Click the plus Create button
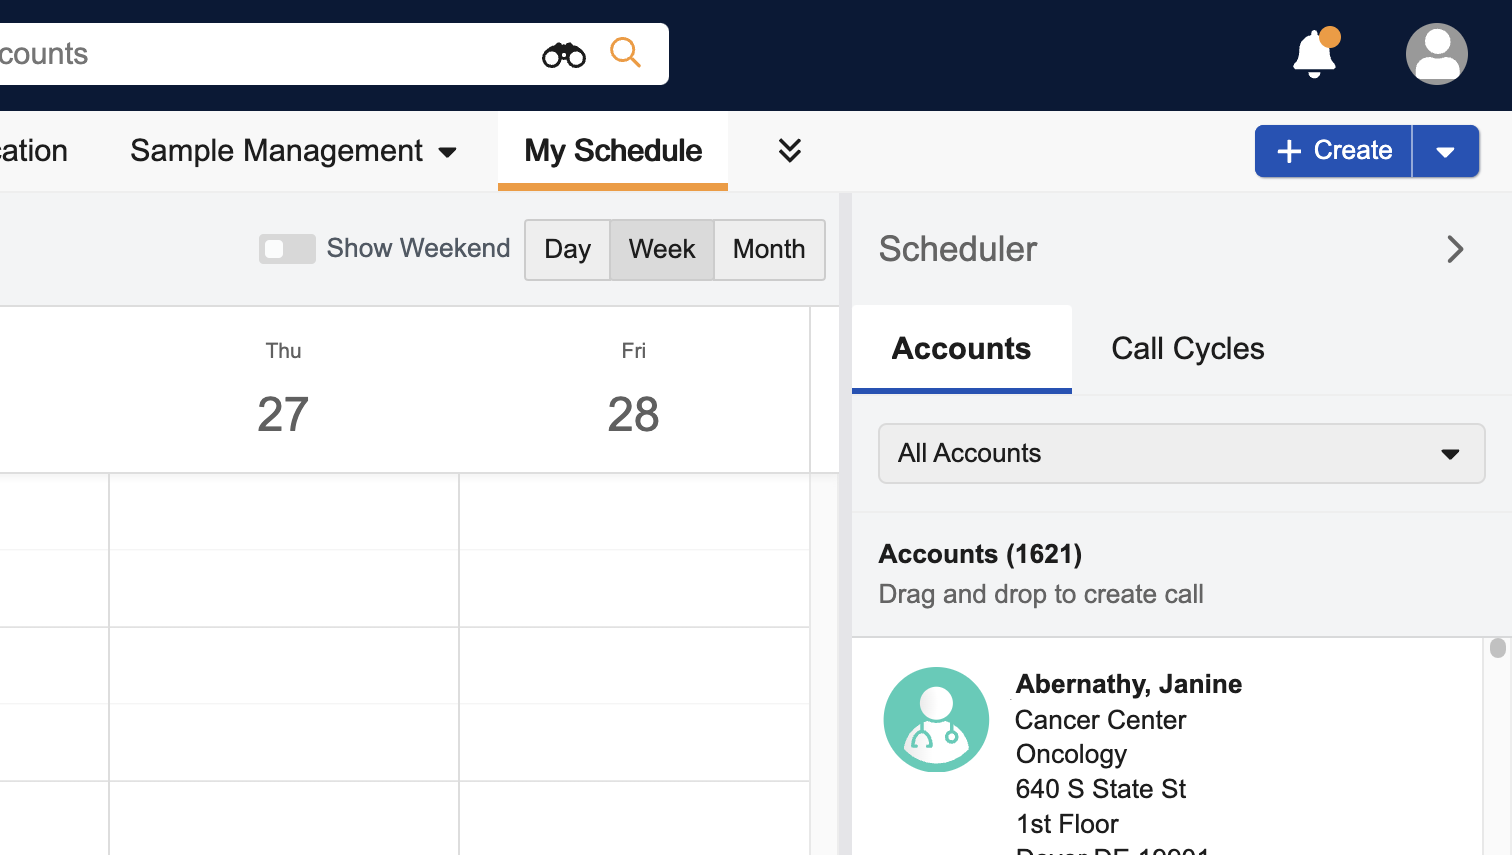 tap(1333, 151)
